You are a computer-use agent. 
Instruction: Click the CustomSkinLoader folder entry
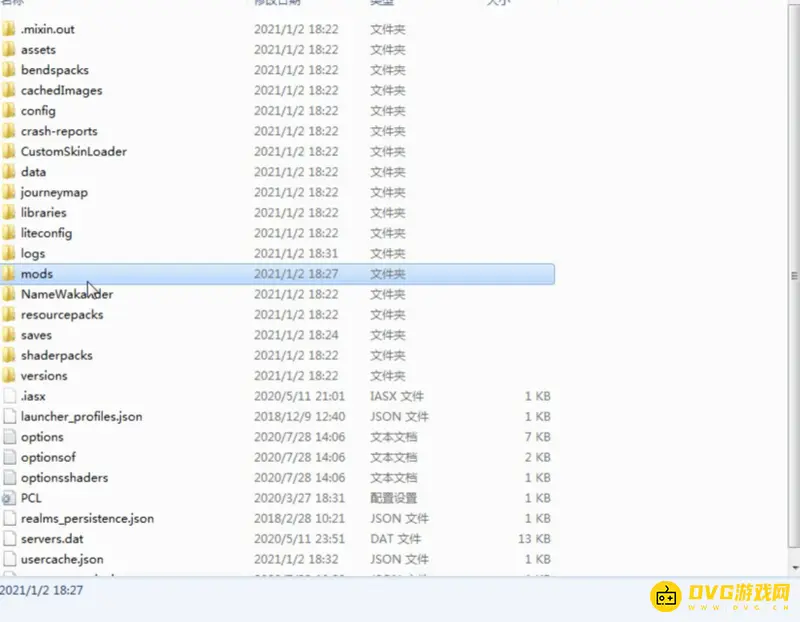(x=73, y=152)
